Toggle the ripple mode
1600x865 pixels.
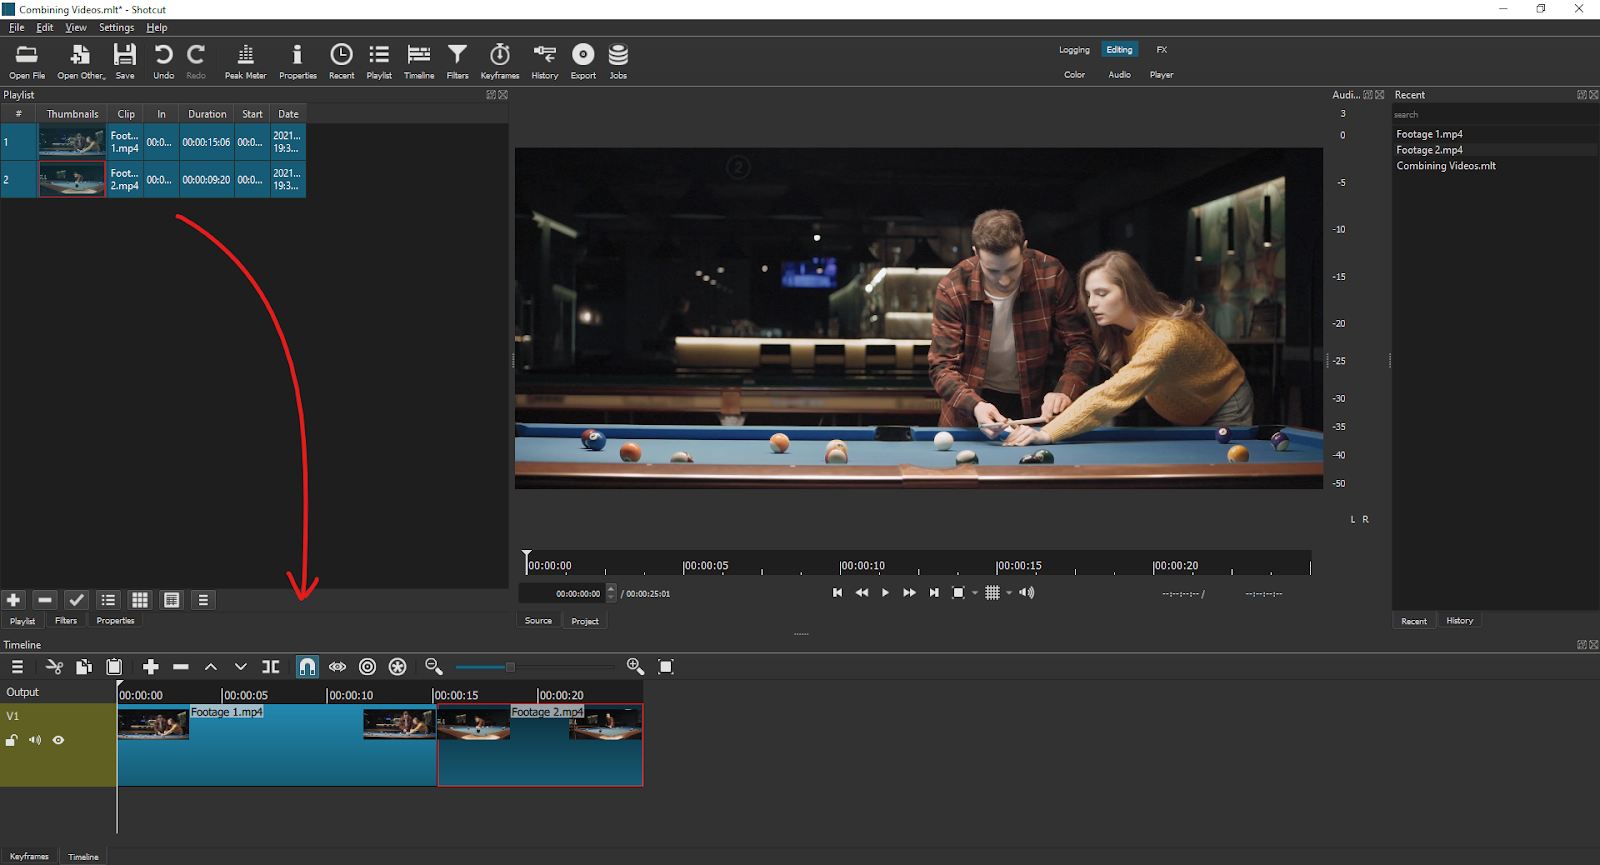point(368,667)
